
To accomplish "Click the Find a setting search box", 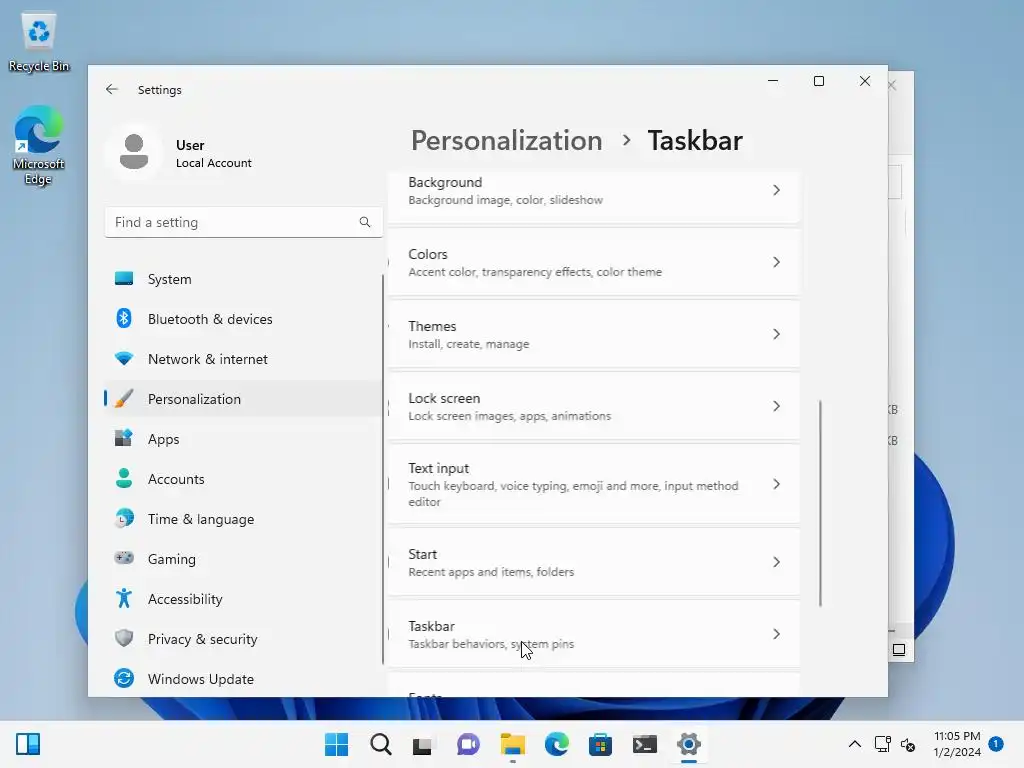I will coord(243,222).
